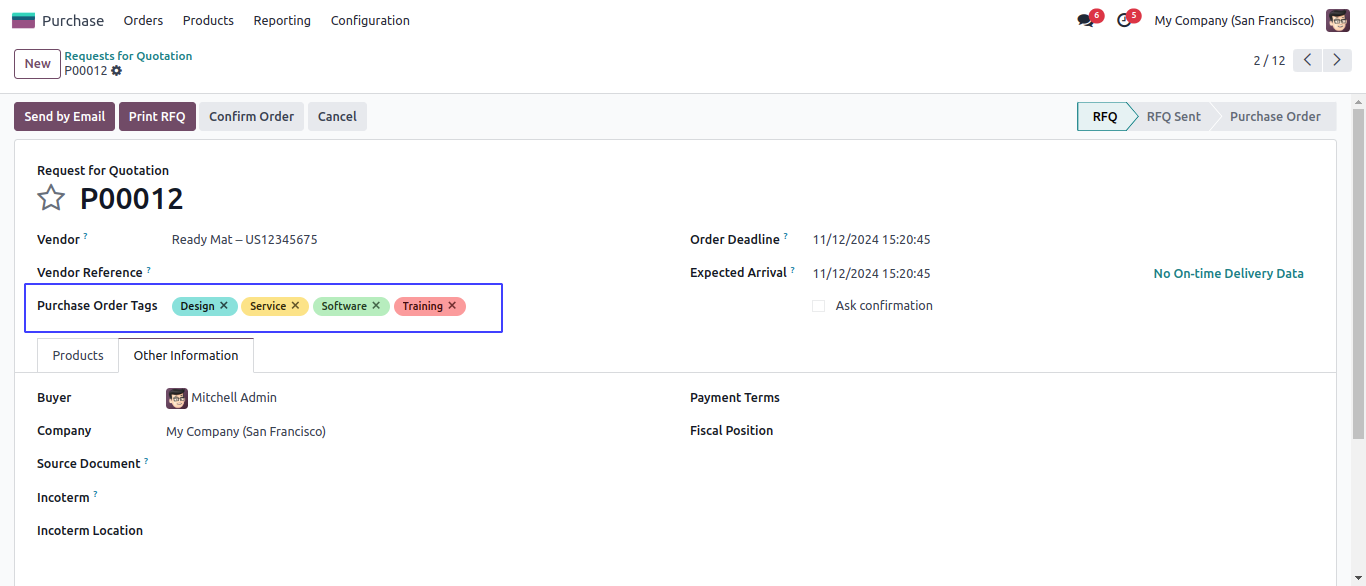Remove the Training tag
The height and width of the screenshot is (586, 1366).
pyautogui.click(x=452, y=306)
